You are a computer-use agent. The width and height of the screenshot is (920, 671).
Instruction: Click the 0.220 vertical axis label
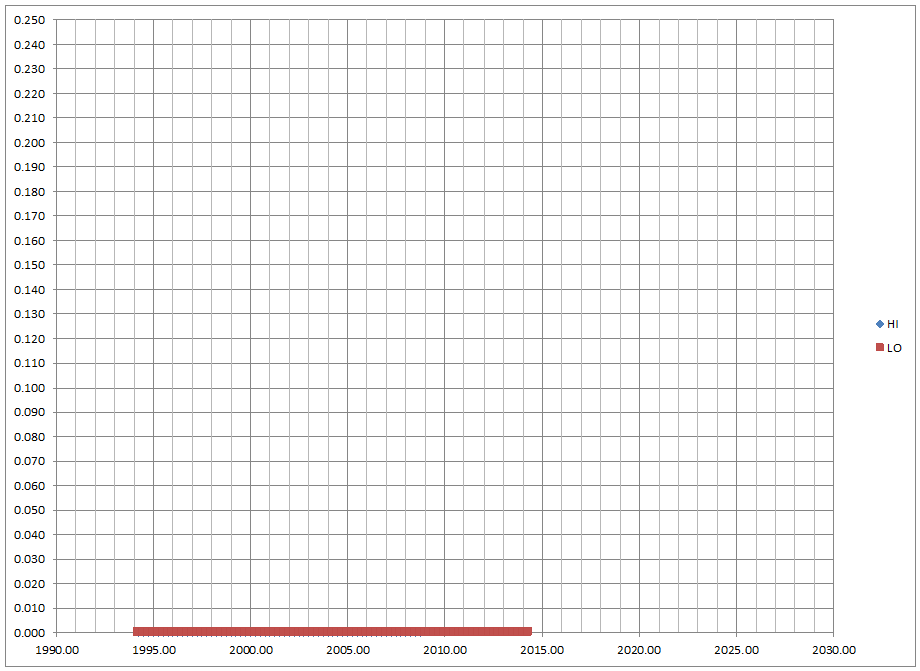tap(29, 94)
